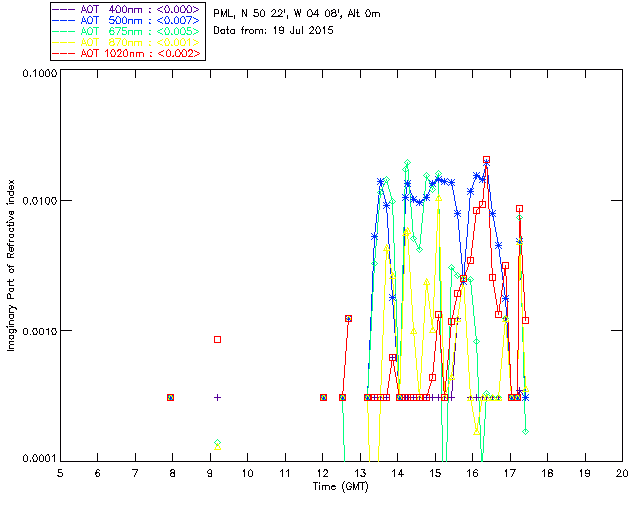Click the 0.0010 y-axis tick label

click(x=37, y=331)
